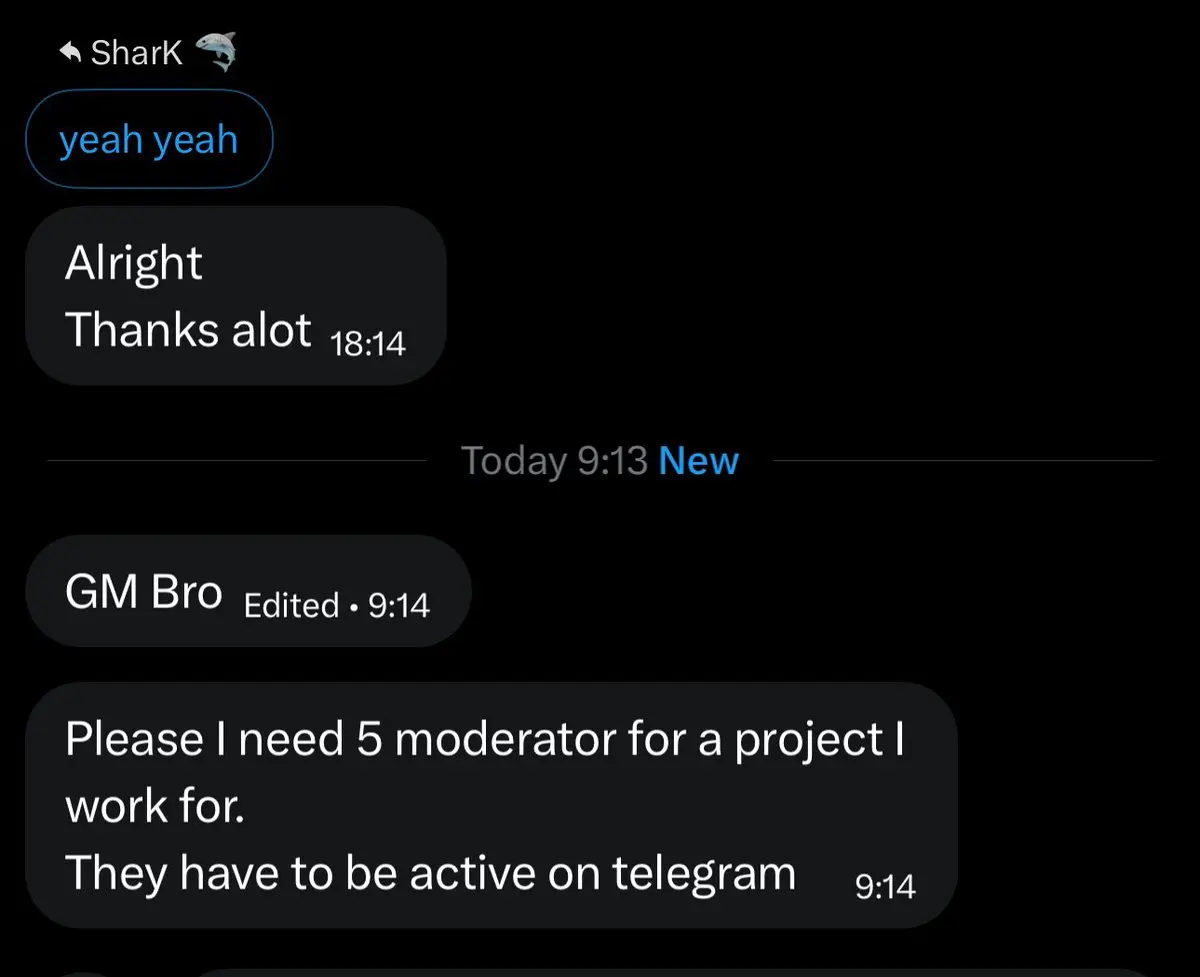Click the "Edited" label on GM Bro
This screenshot has height=977, width=1200.
click(291, 605)
